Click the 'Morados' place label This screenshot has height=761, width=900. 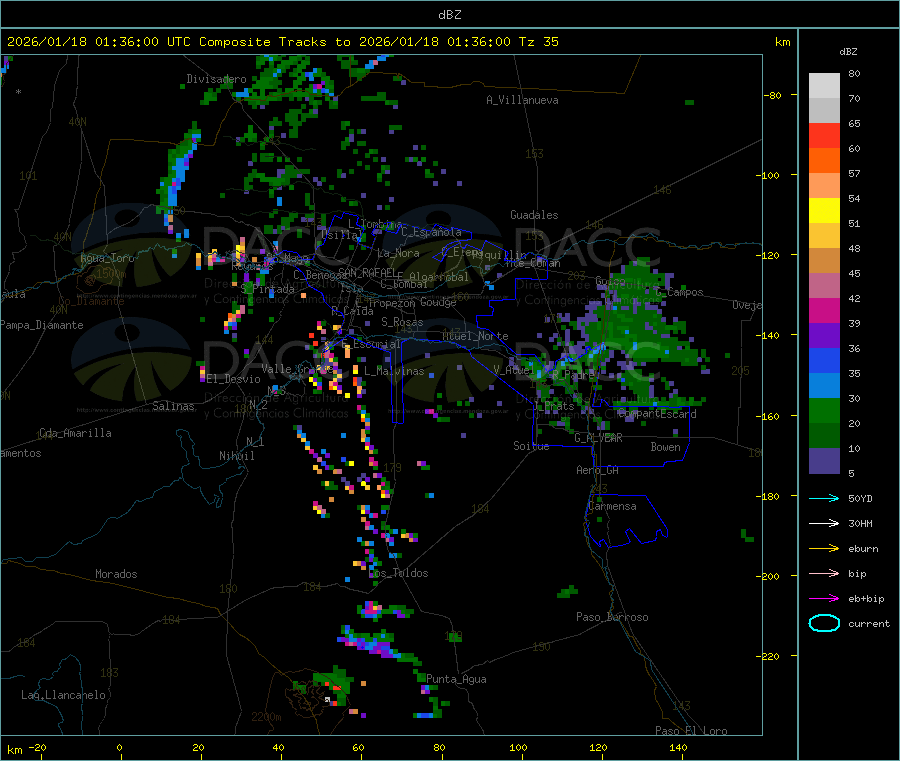[116, 574]
